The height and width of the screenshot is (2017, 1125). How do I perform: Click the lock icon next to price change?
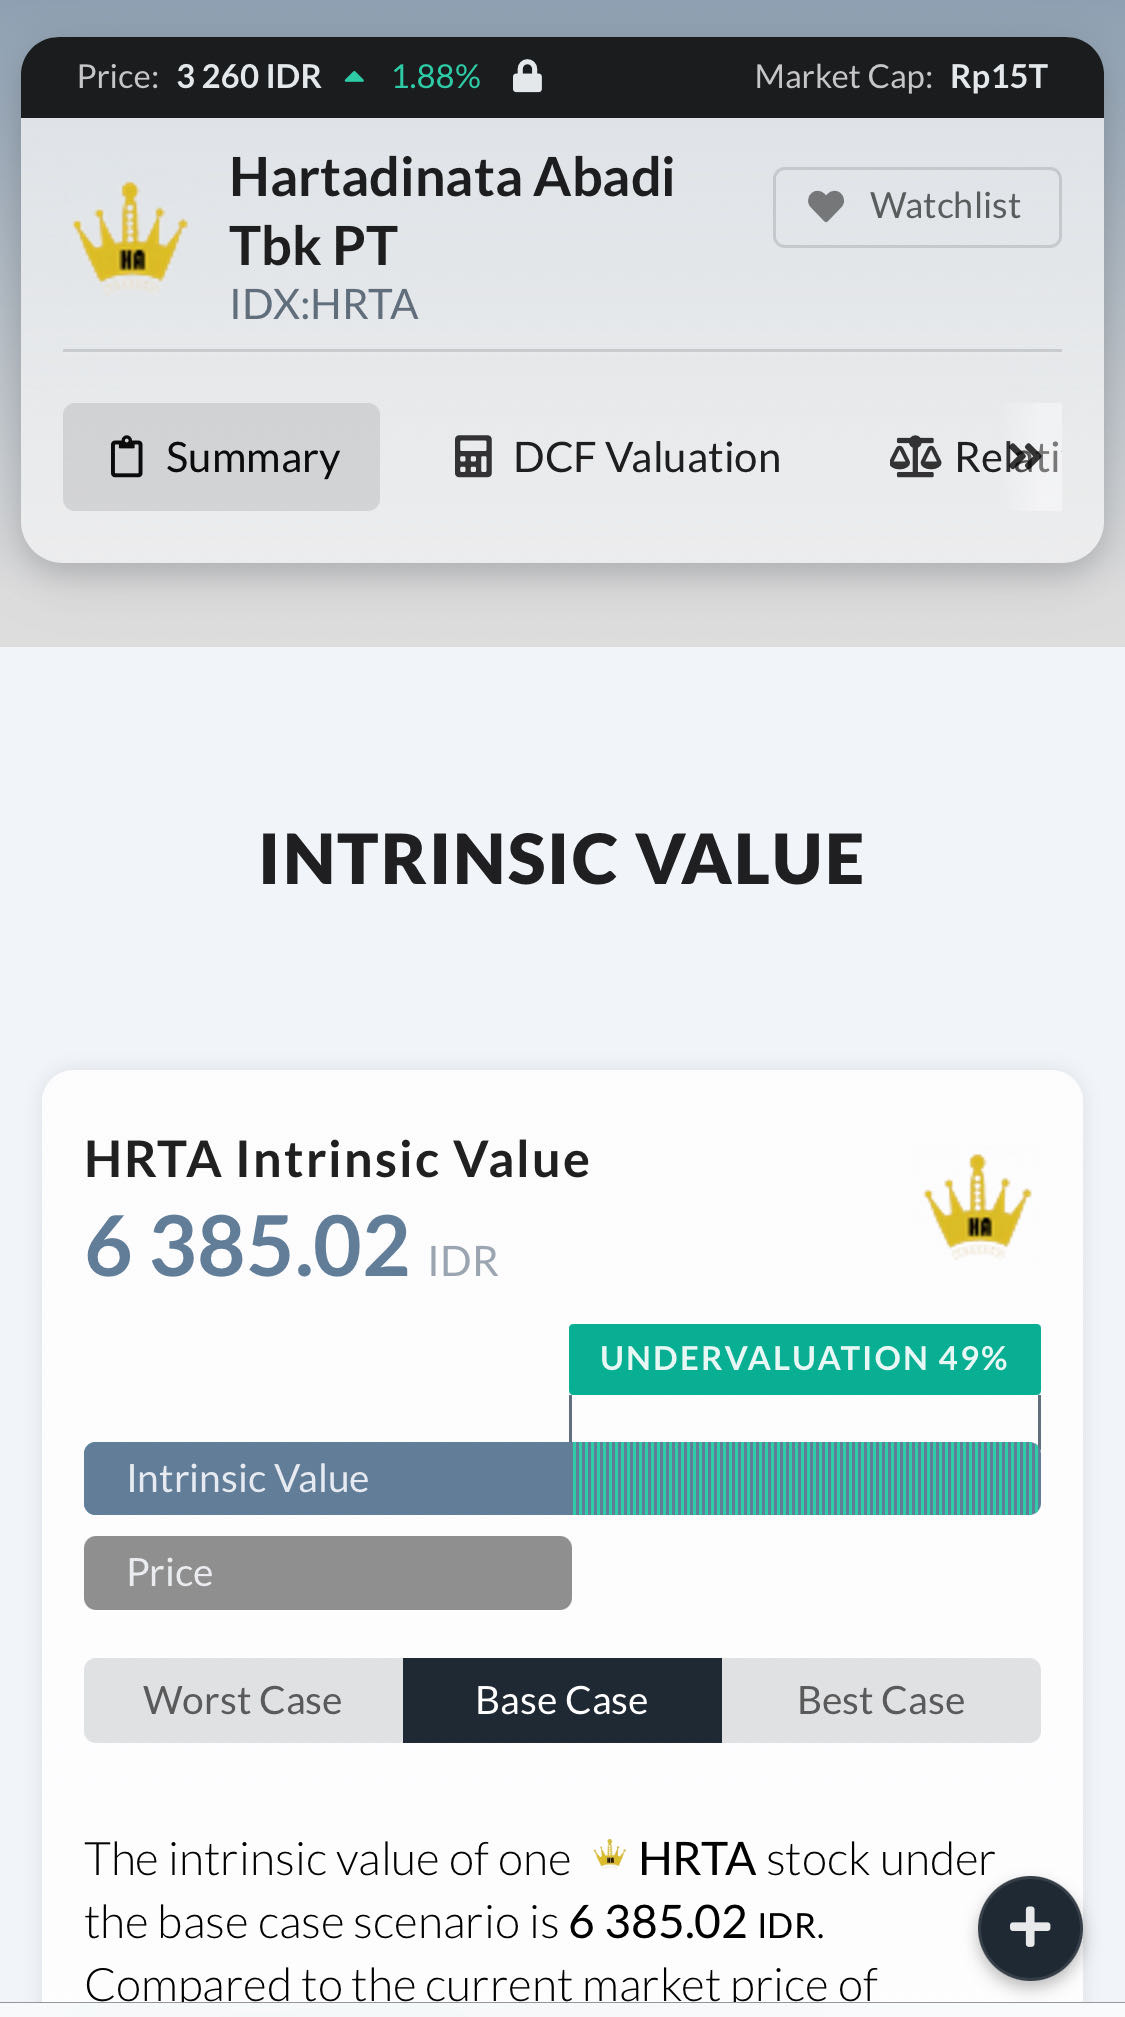tap(527, 76)
